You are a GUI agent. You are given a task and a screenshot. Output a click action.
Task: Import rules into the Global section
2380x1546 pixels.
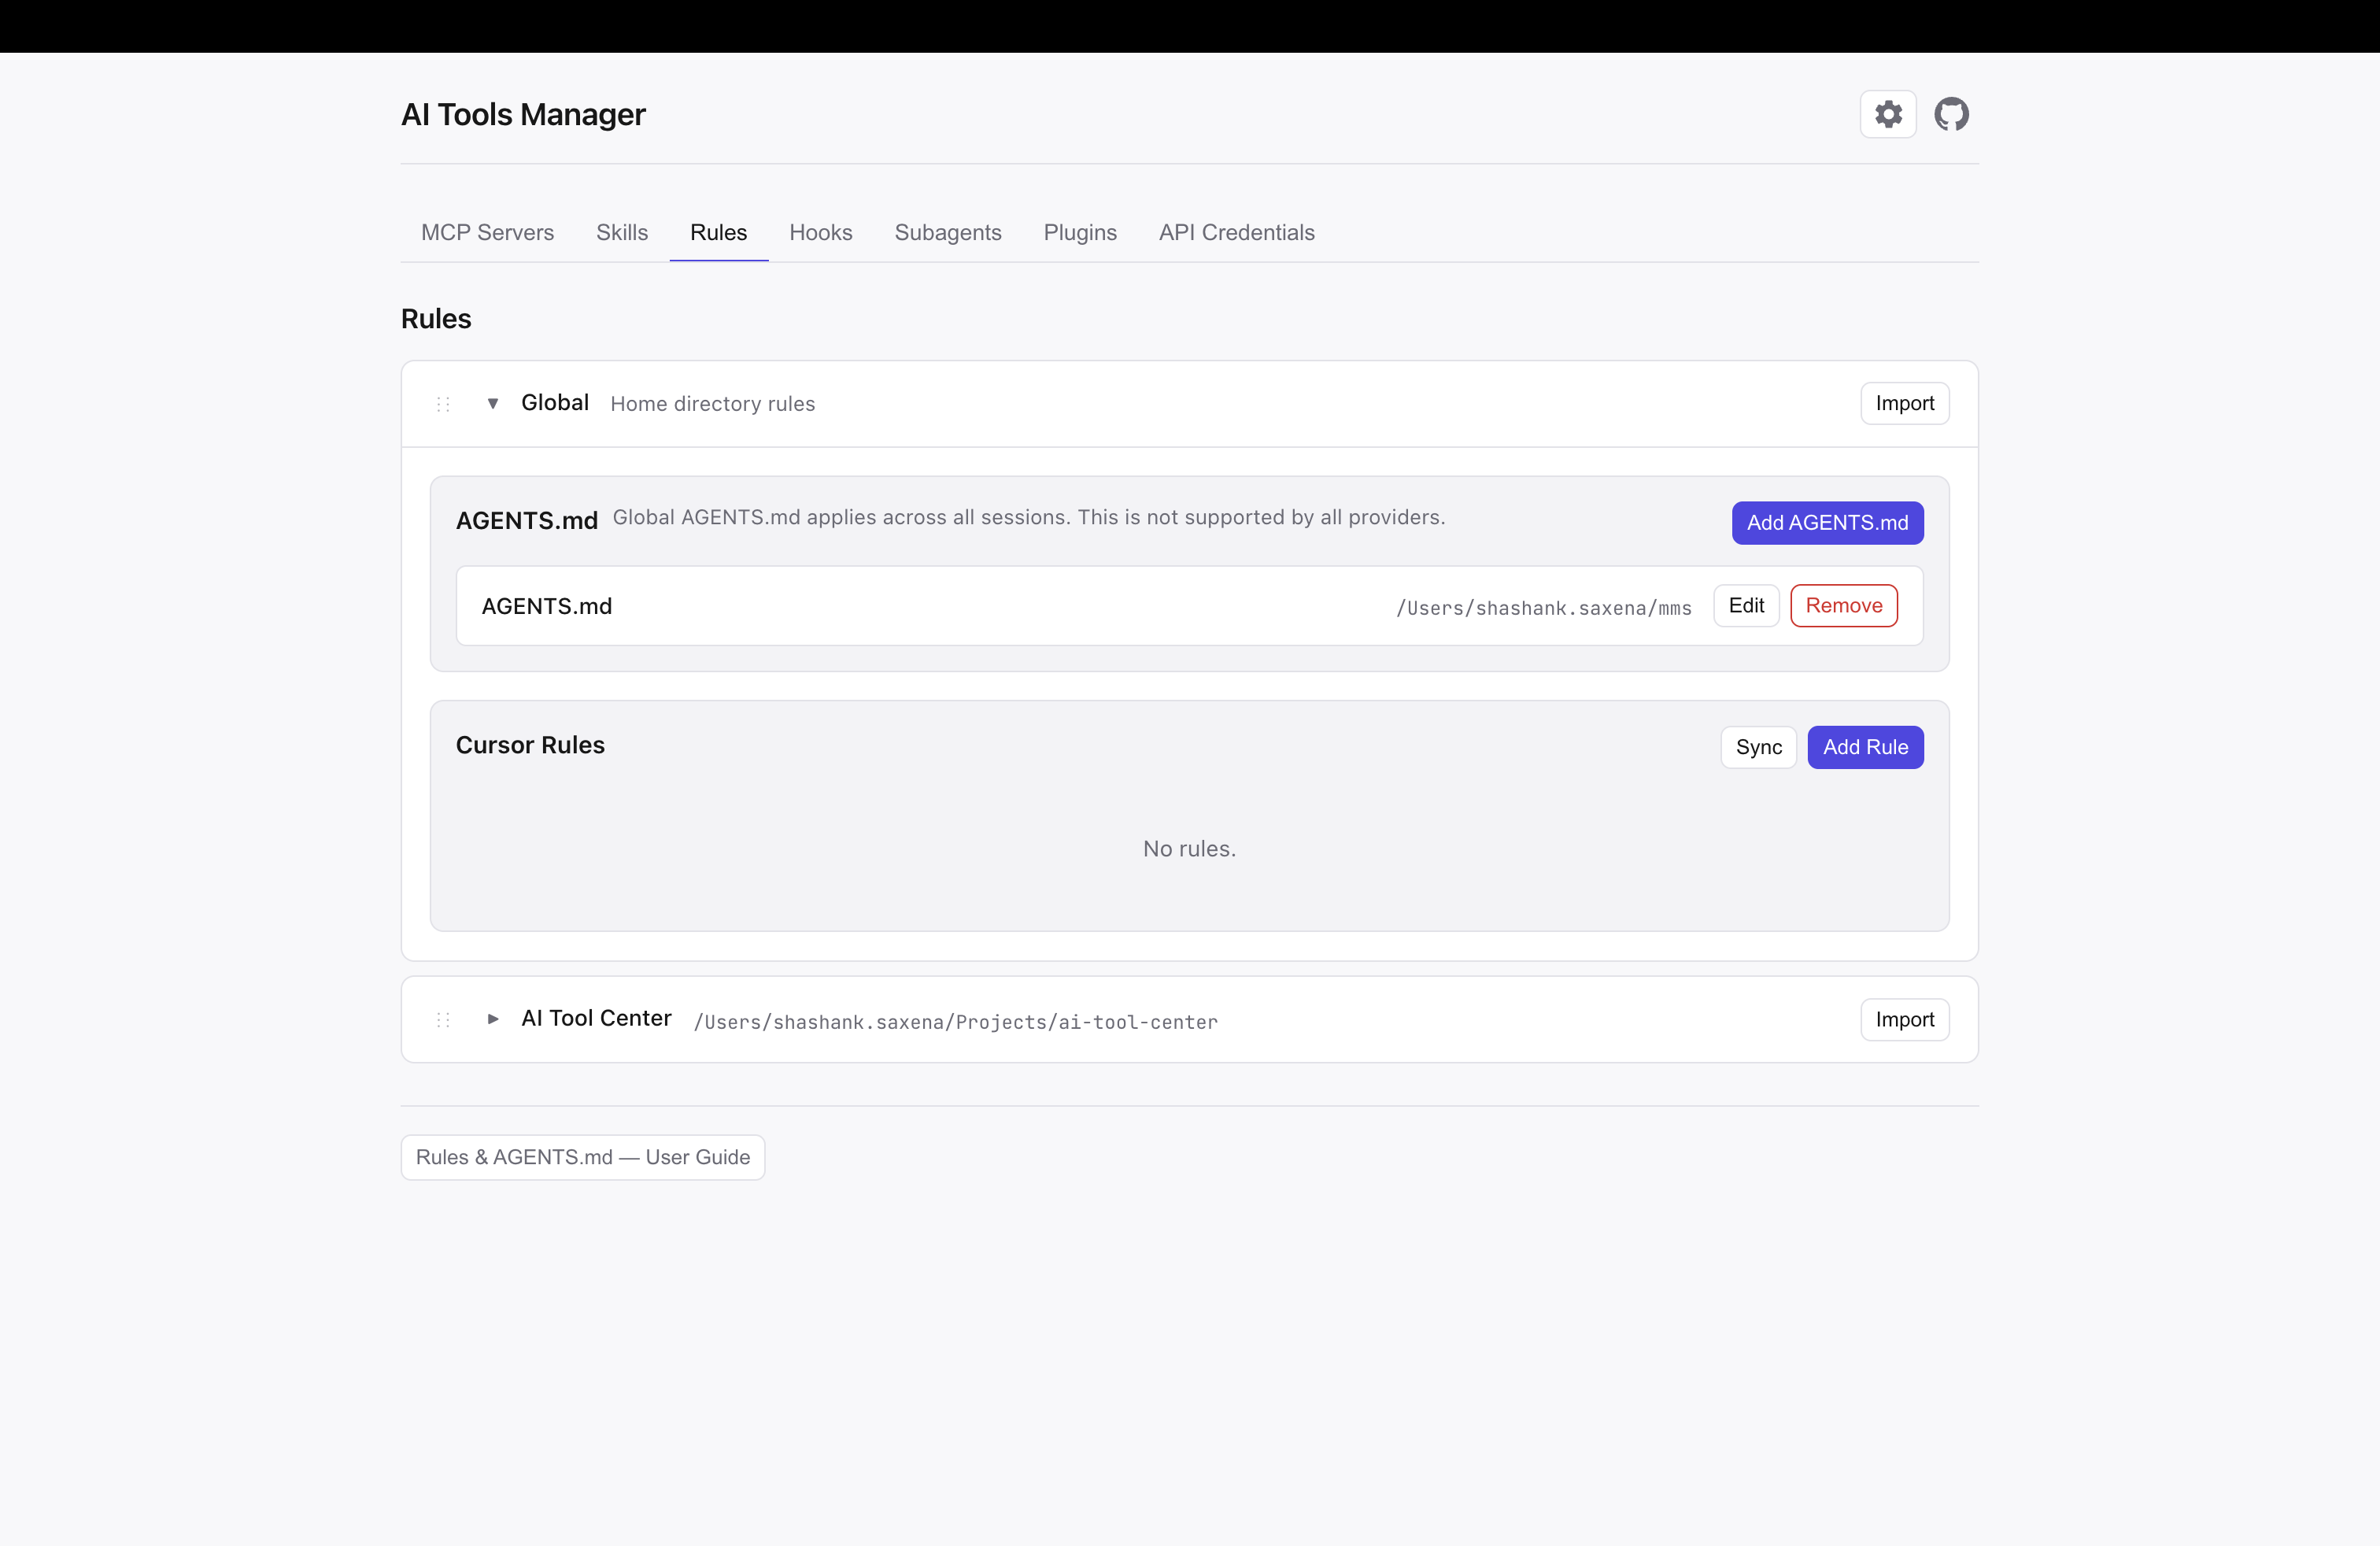pyautogui.click(x=1904, y=402)
